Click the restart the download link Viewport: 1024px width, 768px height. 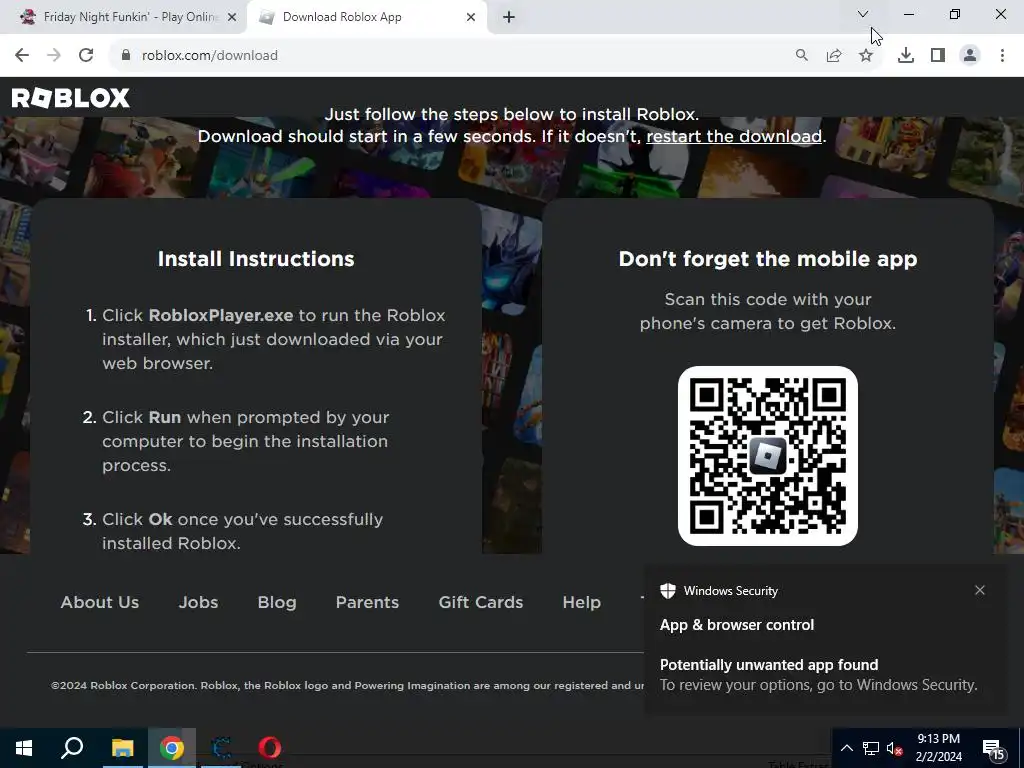coord(734,136)
